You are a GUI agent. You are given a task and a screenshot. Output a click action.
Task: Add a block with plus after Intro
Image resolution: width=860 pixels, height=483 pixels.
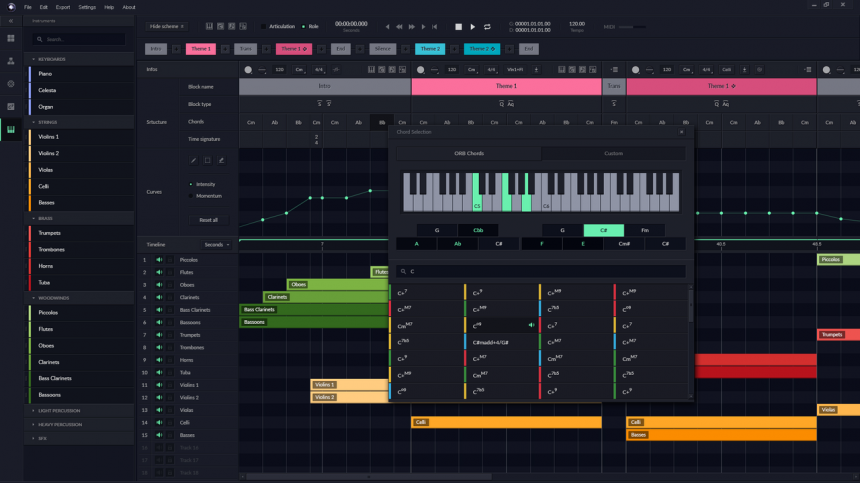pyautogui.click(x=176, y=49)
